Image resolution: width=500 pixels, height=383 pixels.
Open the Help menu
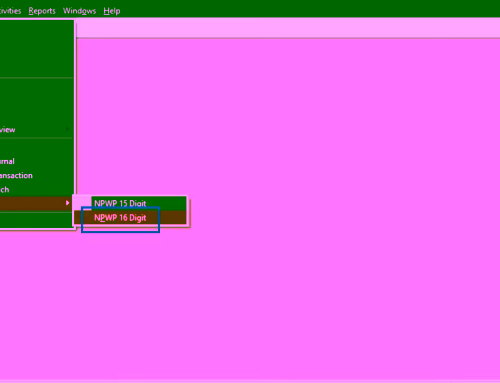(112, 11)
